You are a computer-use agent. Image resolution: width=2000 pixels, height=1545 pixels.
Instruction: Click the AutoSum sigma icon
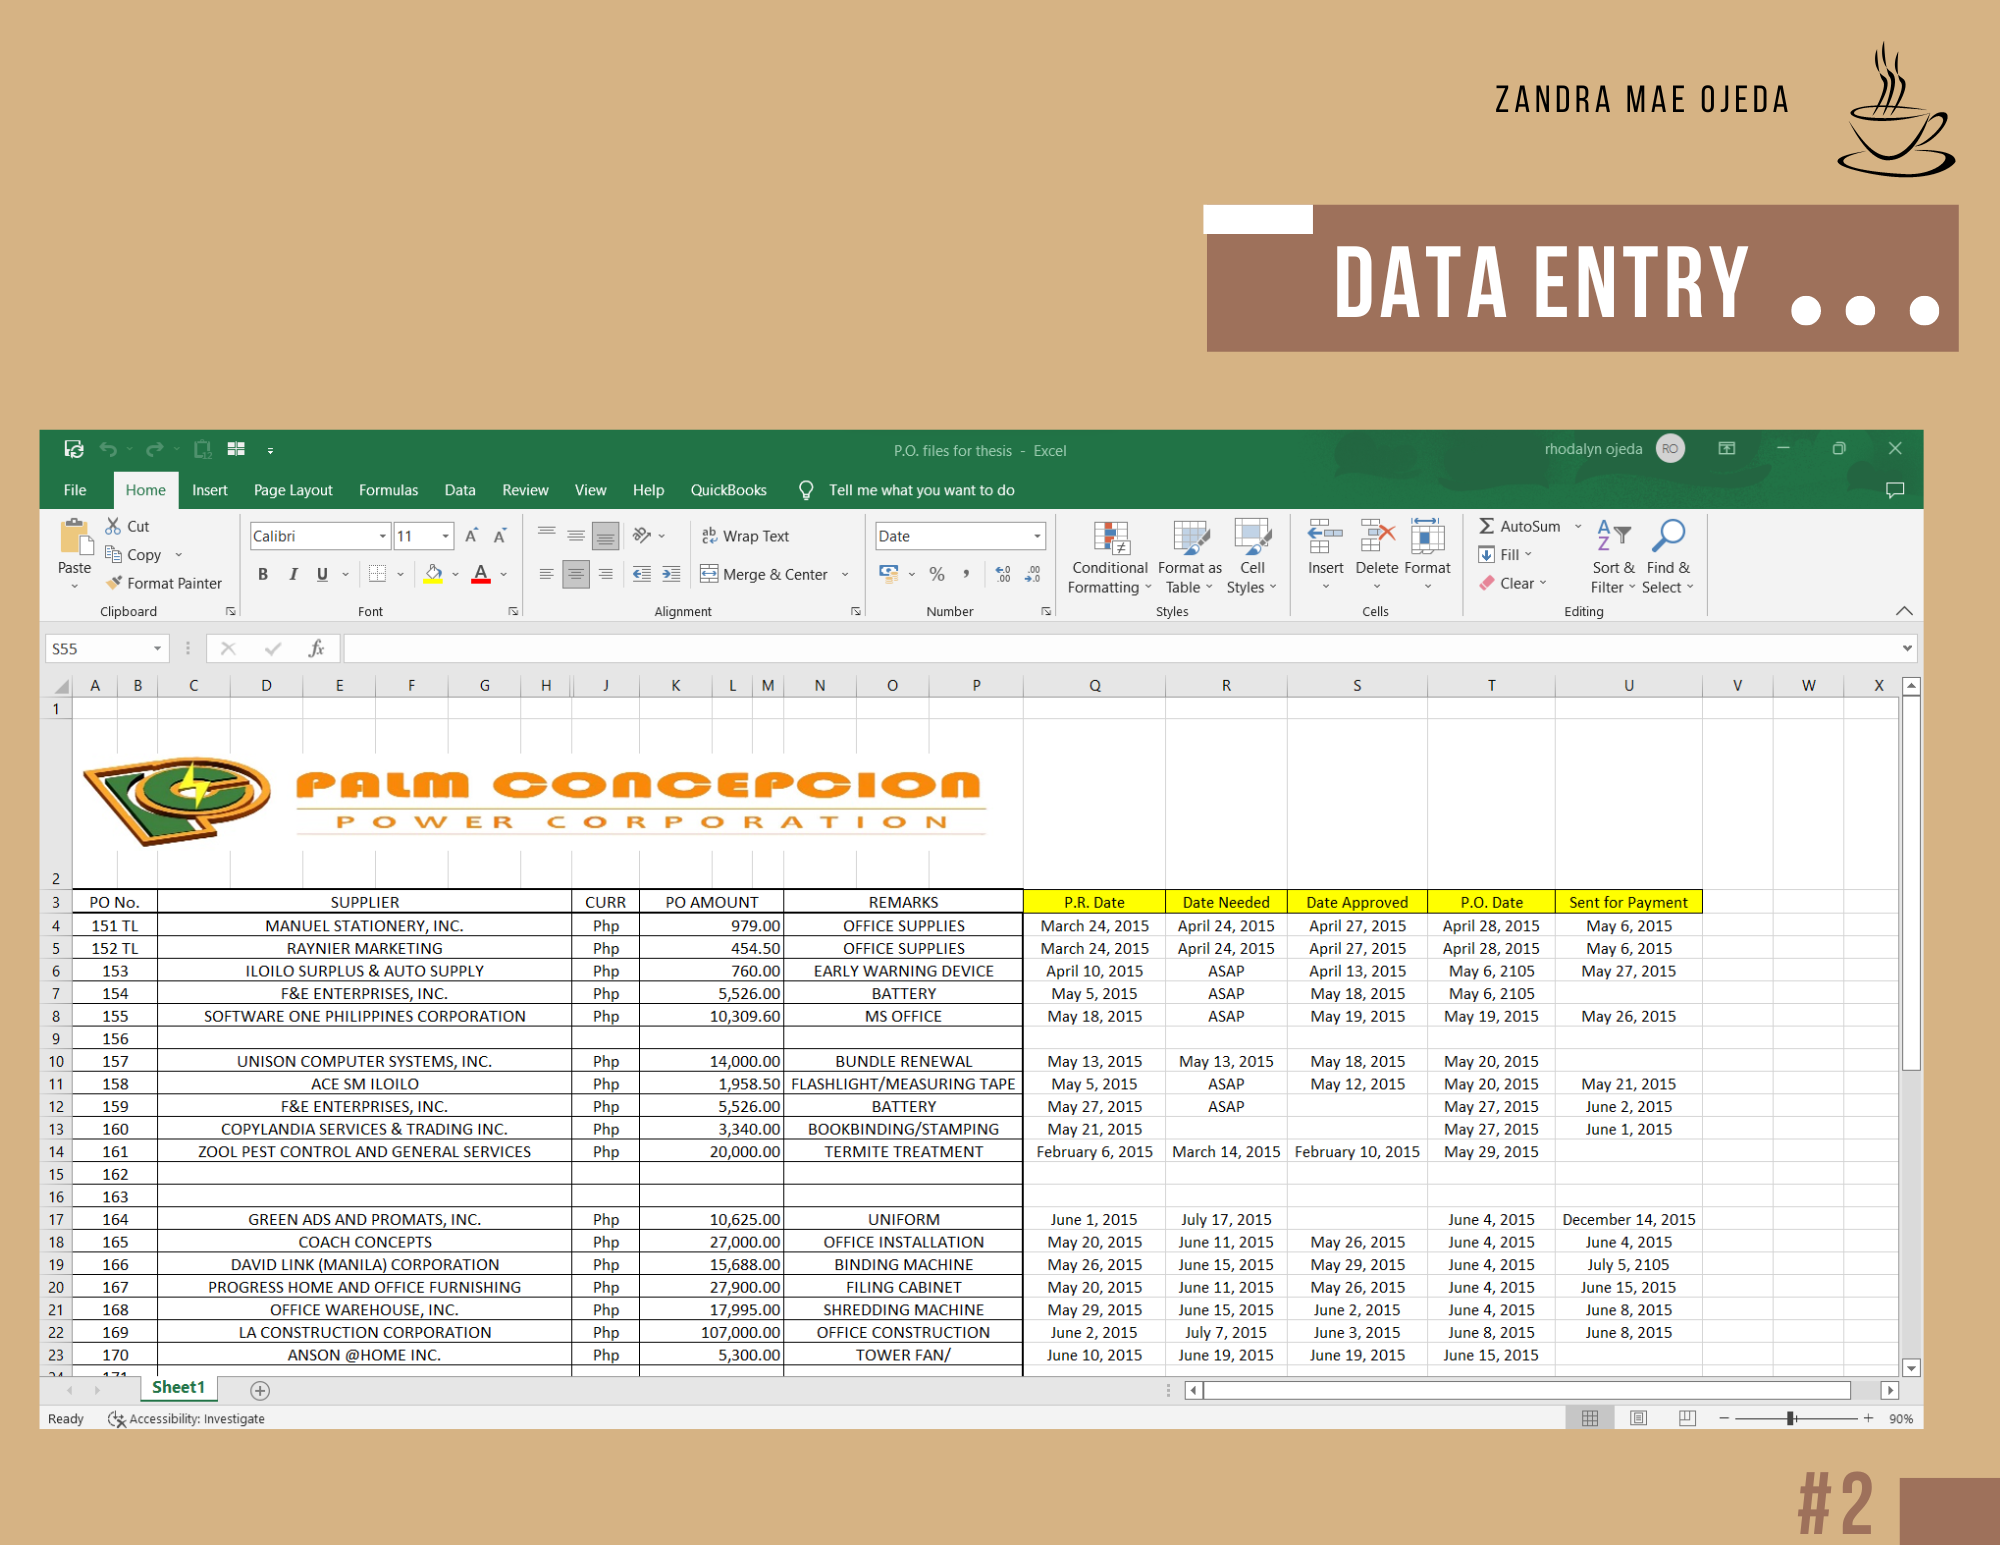[1487, 526]
